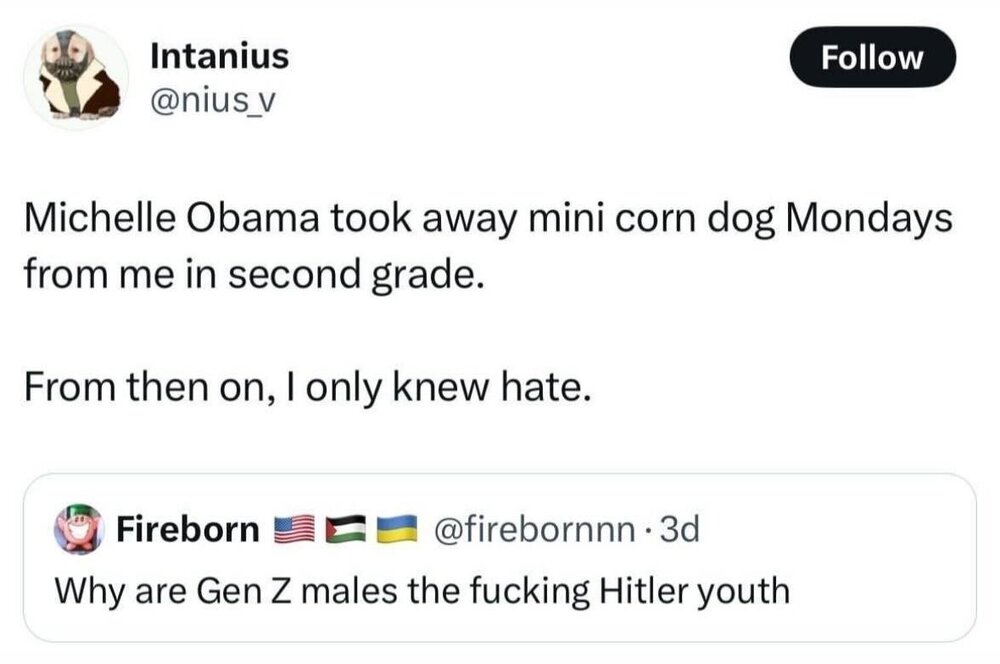The image size is (1000, 664).
Task: Click the line "From then on, I only knew hate."
Action: click(x=302, y=386)
